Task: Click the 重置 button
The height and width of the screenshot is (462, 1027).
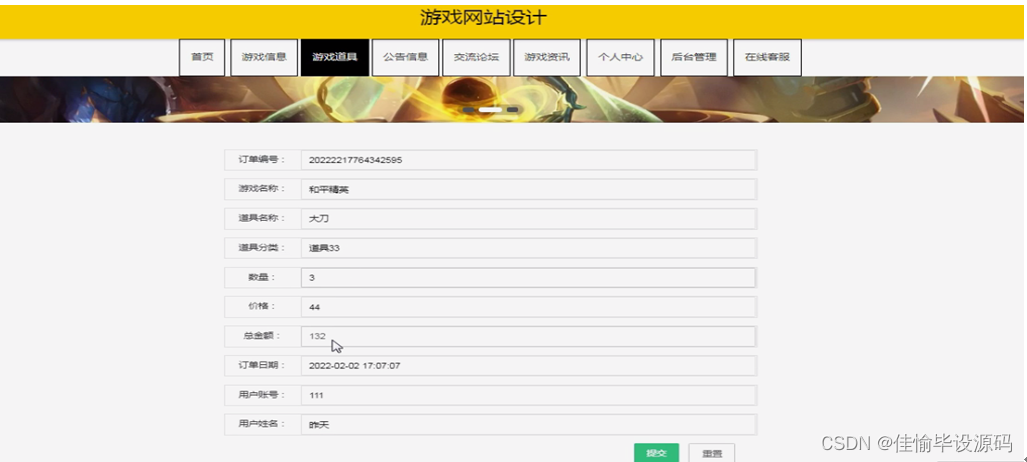Action: tap(712, 453)
